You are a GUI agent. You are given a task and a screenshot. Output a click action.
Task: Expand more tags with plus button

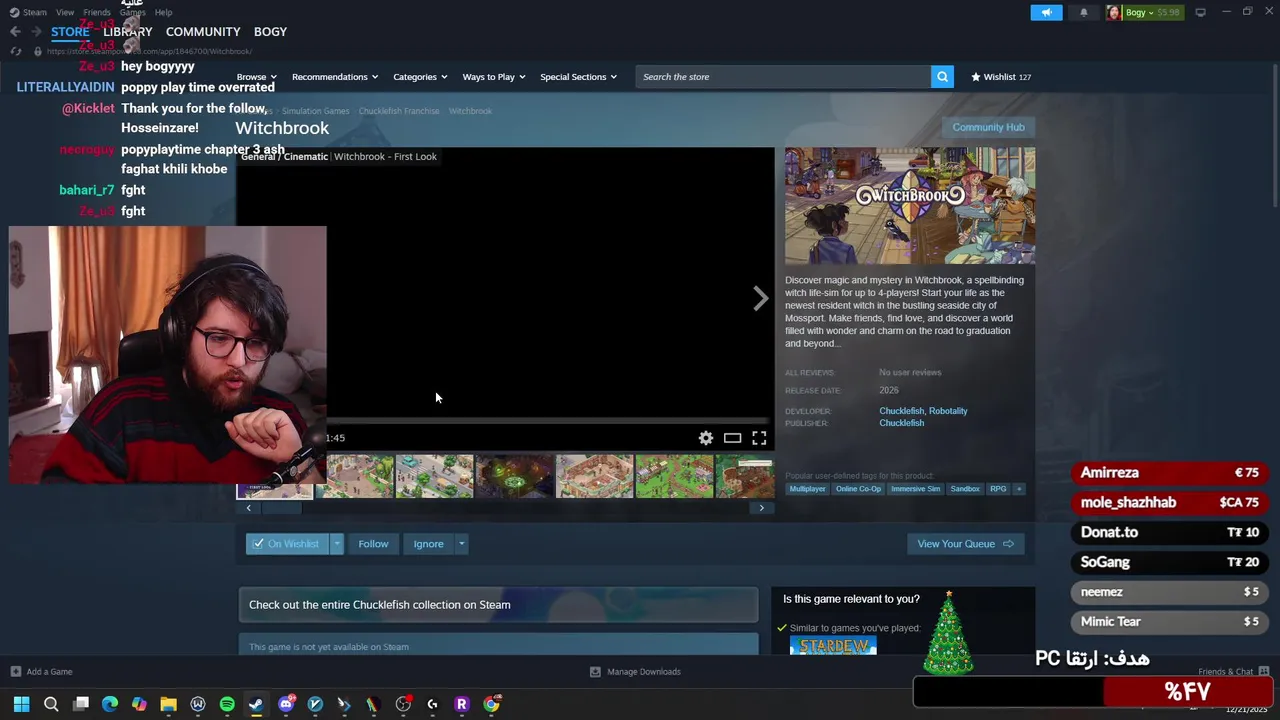click(1019, 489)
